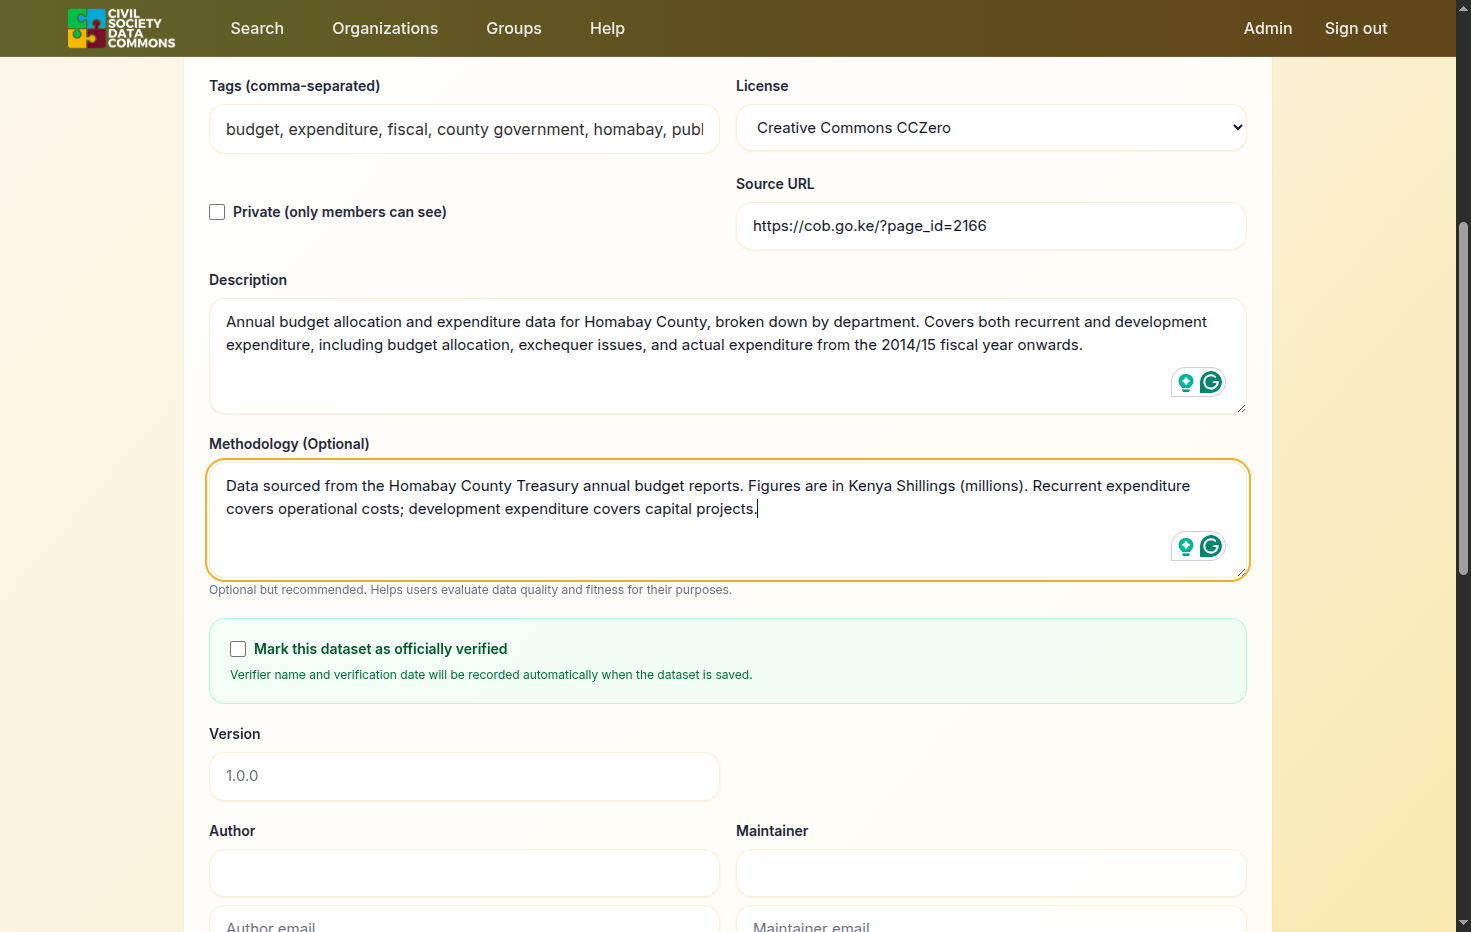Viewport: 1471px width, 932px height.
Task: Open the Search menu item
Action: 257,28
